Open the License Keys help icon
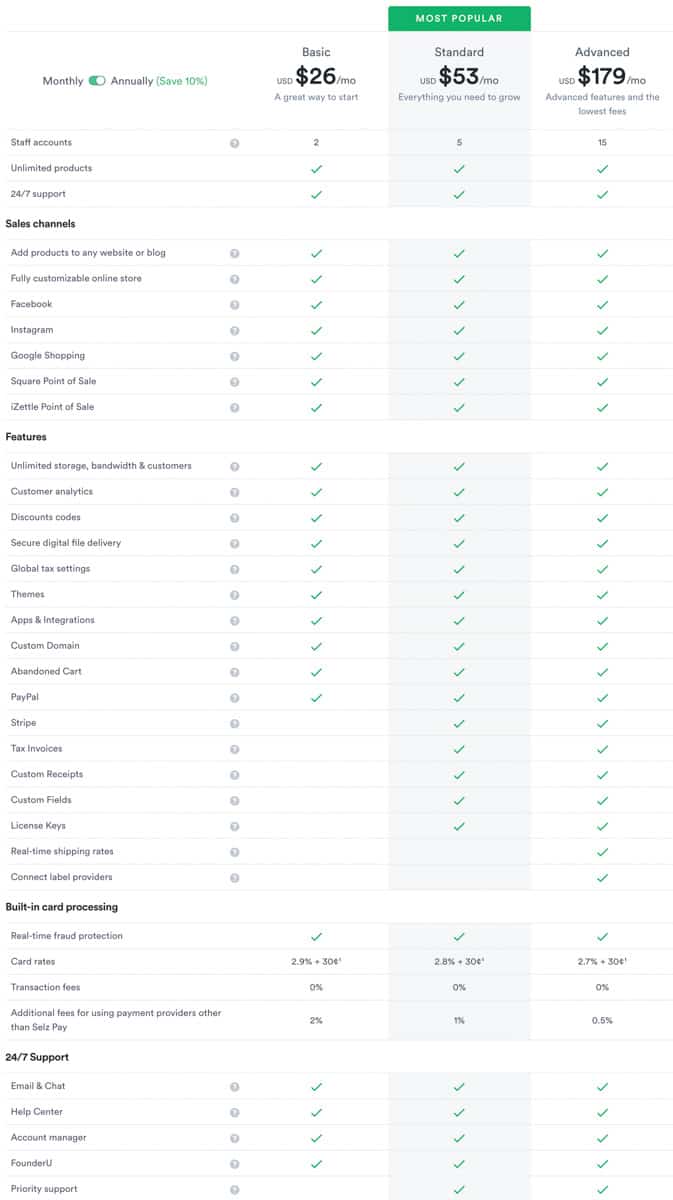673x1200 pixels. [x=236, y=826]
